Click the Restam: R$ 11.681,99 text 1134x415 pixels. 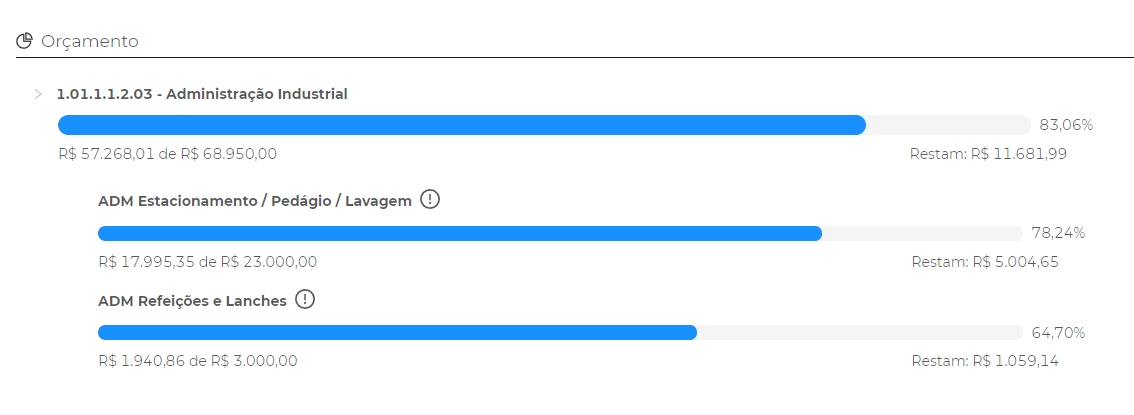coord(988,154)
